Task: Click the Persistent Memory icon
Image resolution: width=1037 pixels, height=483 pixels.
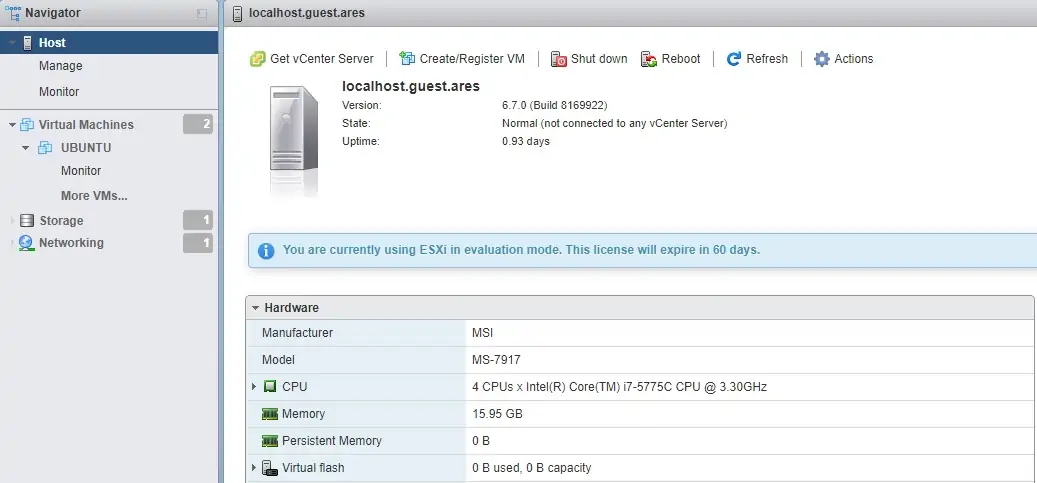Action: [270, 441]
